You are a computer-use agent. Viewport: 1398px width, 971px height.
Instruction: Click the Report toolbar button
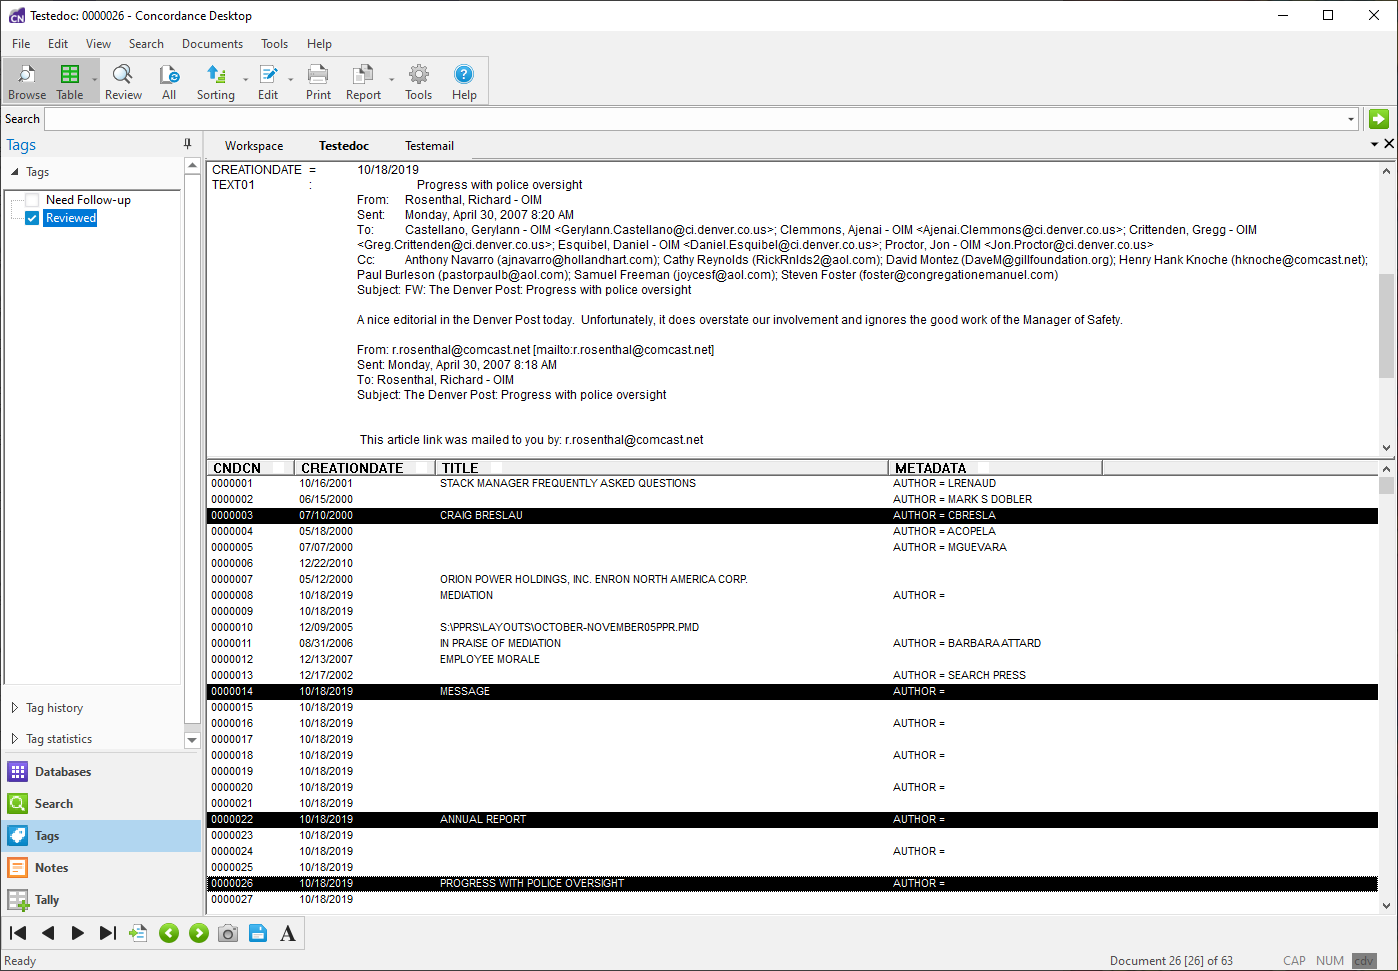click(x=363, y=81)
